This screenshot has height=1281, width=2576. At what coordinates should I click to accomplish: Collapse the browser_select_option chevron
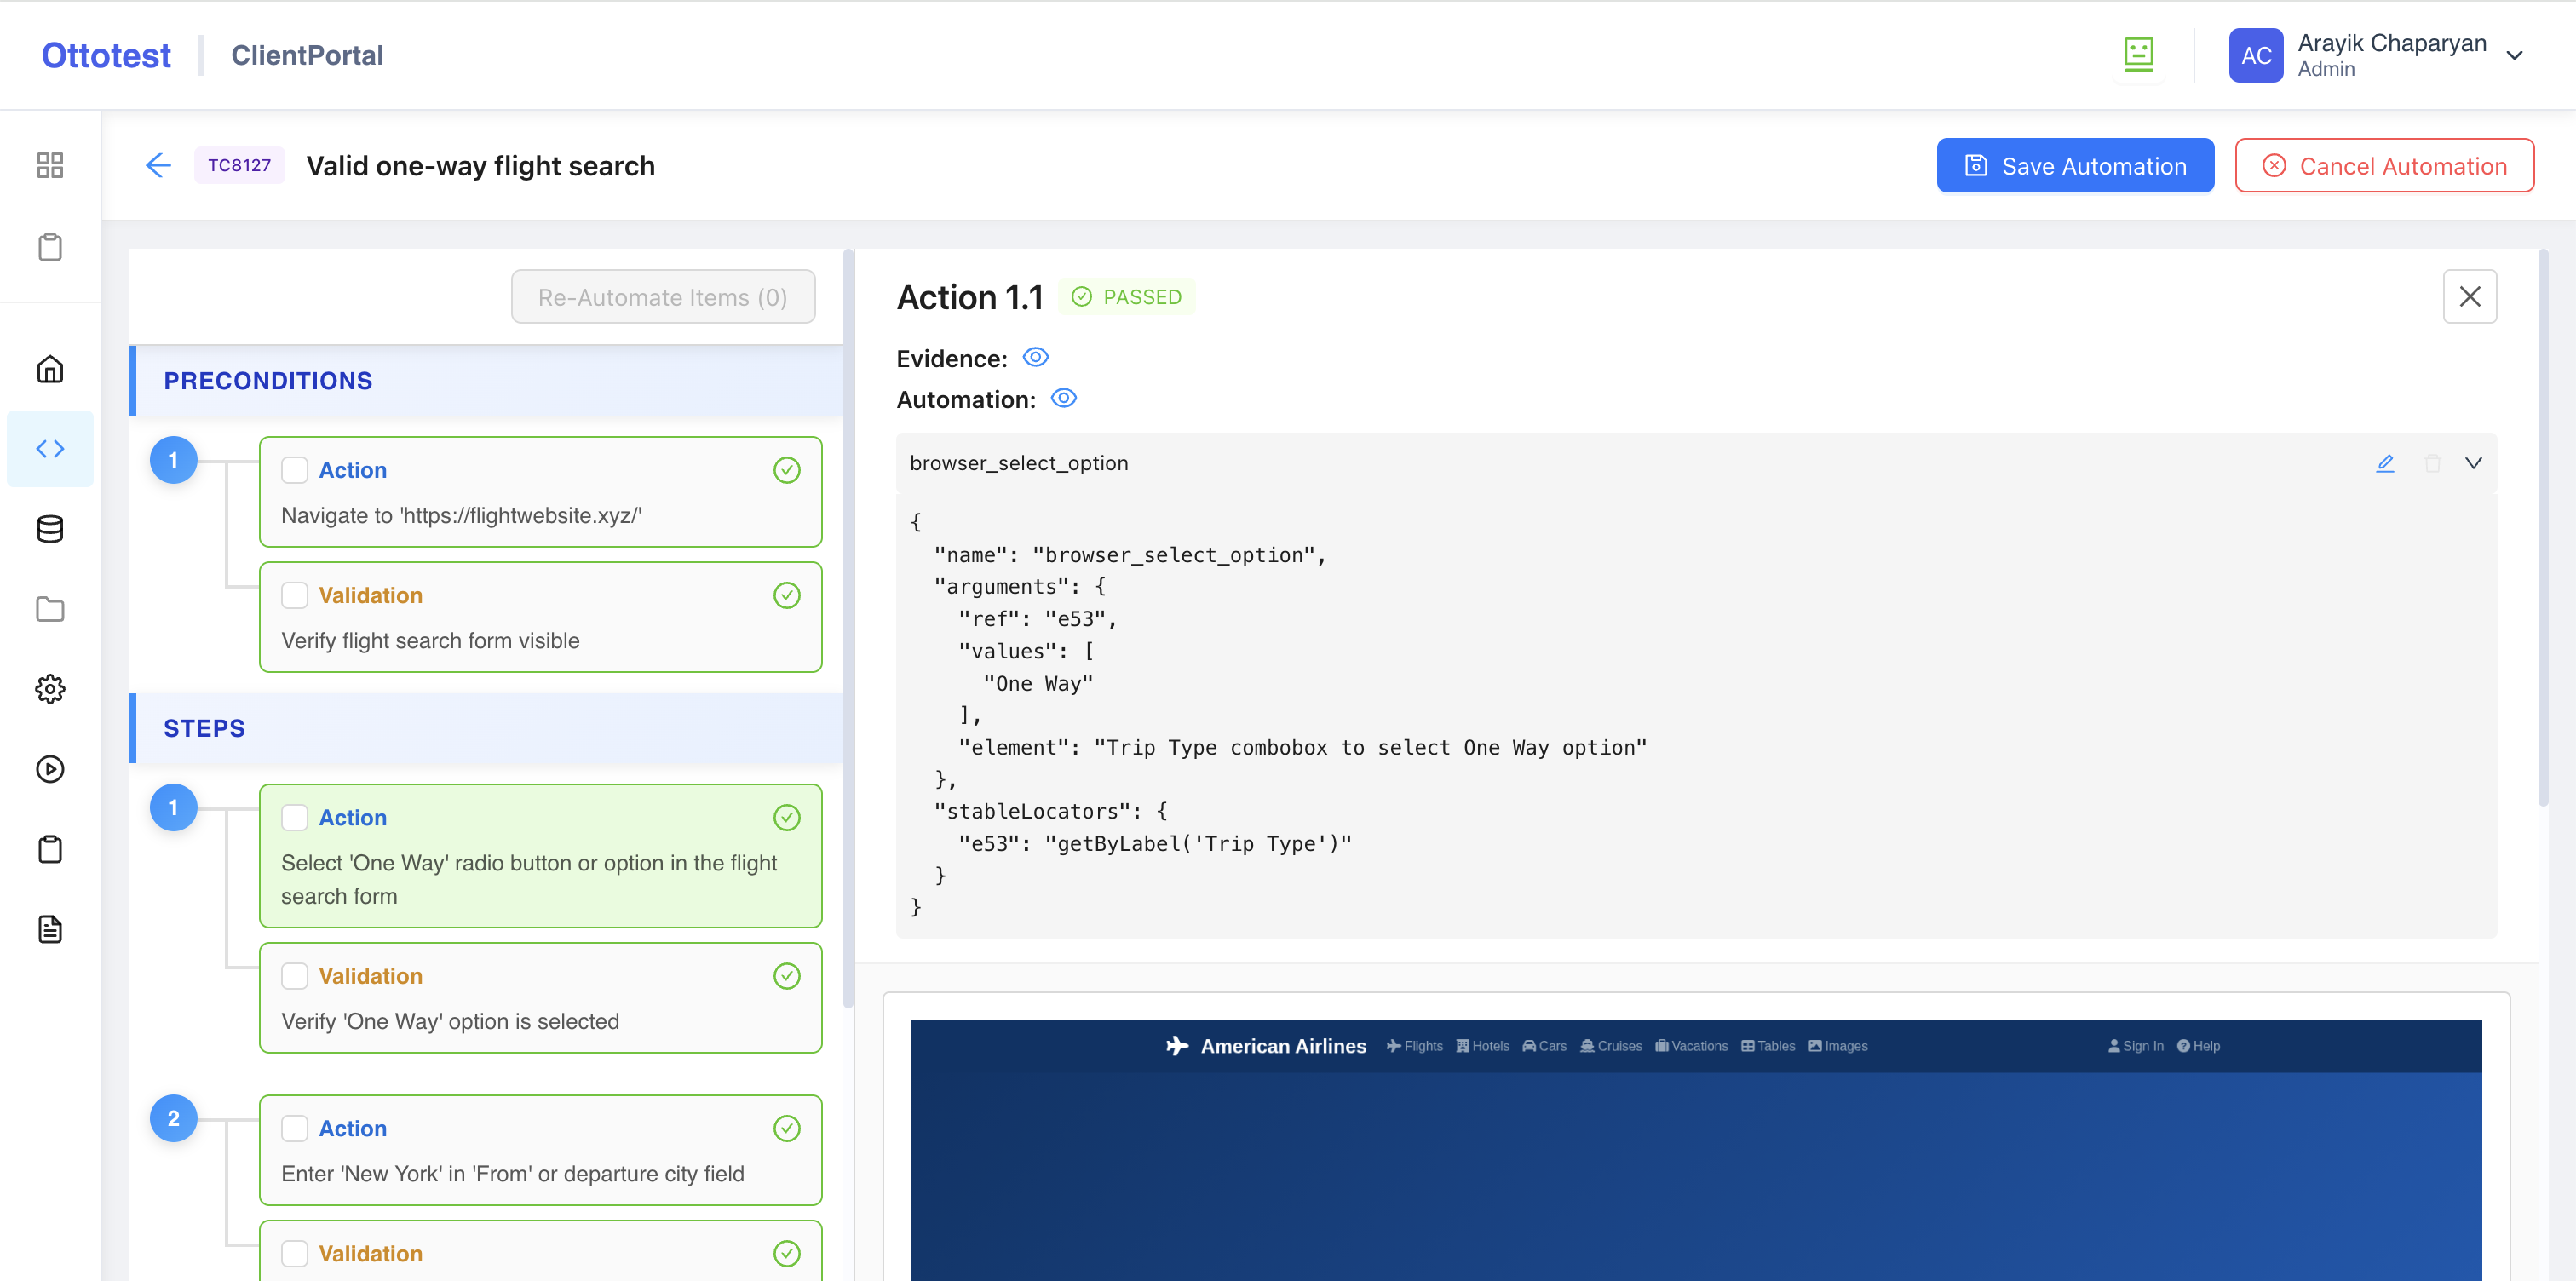point(2473,463)
